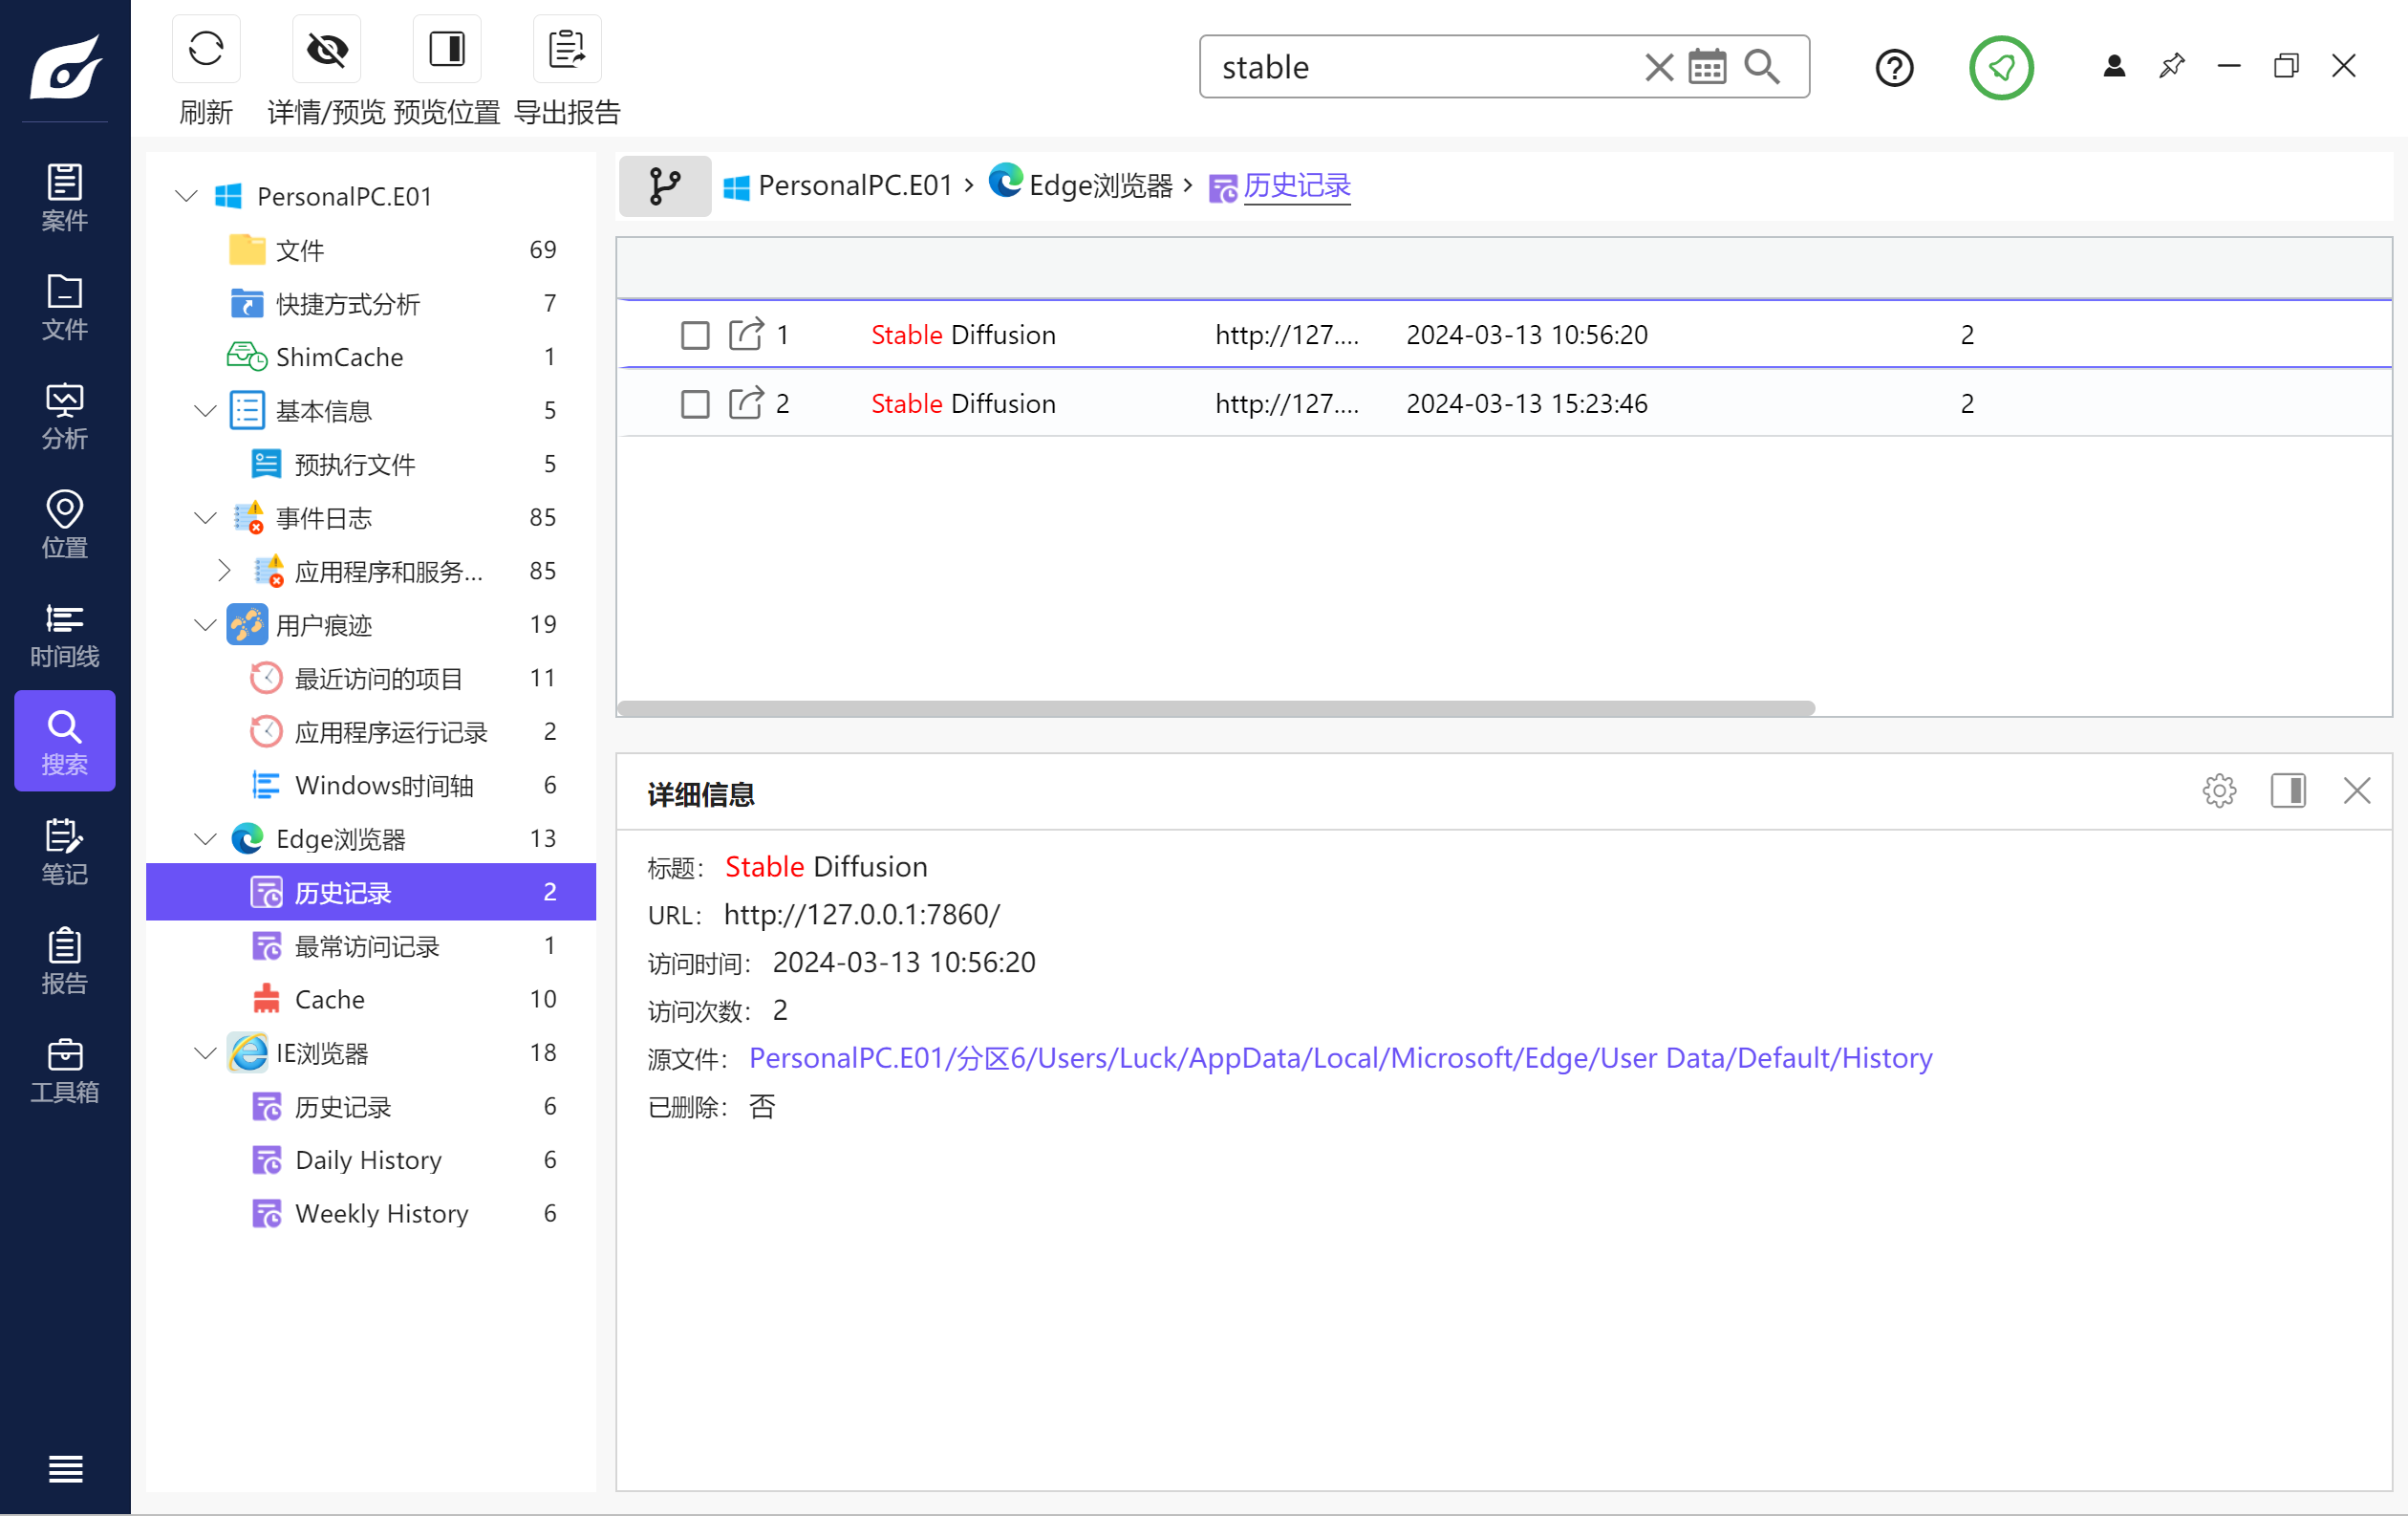Open the Timeline (时间线) sidebar section

pos(65,634)
